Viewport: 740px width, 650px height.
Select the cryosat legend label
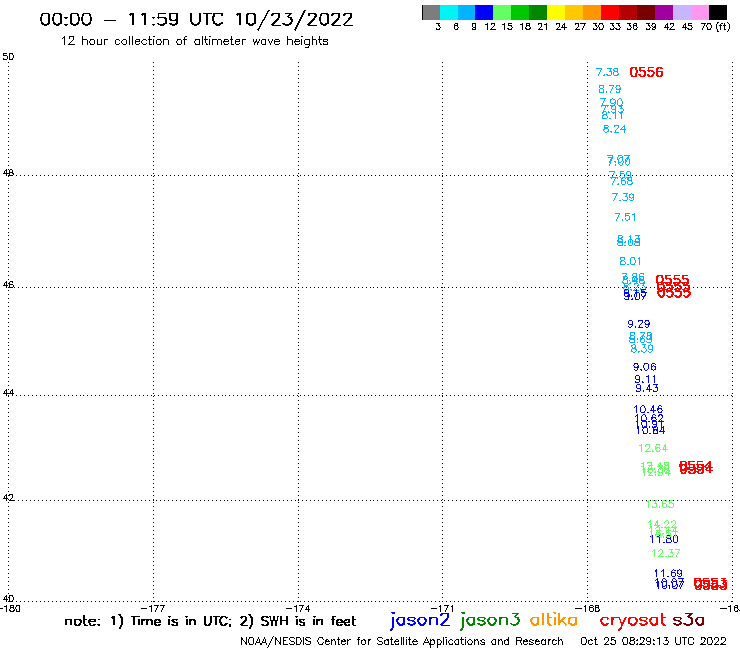click(633, 621)
